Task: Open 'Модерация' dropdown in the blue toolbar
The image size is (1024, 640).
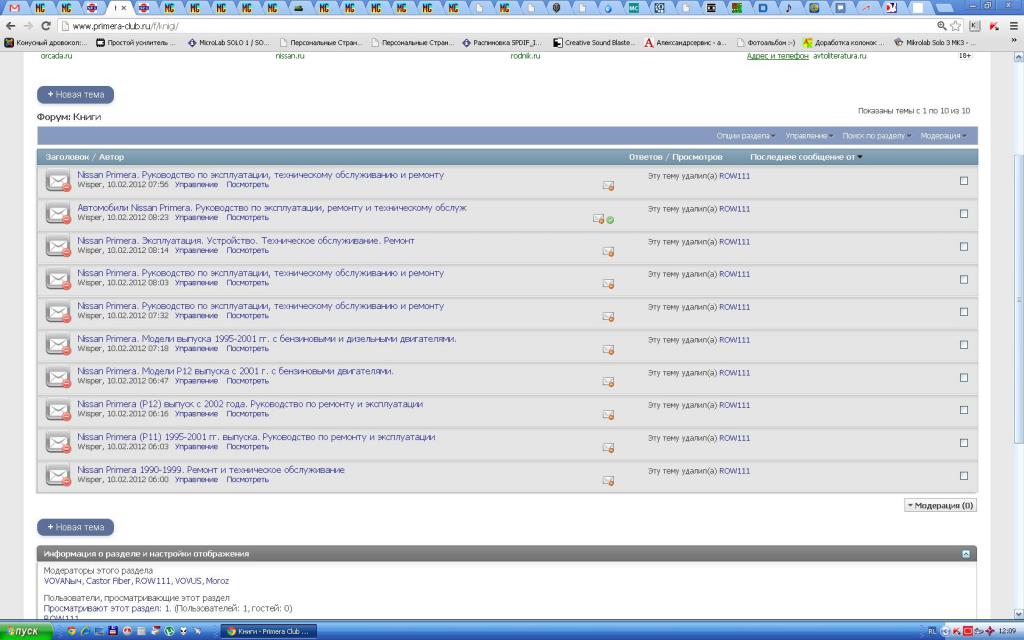Action: [944, 136]
